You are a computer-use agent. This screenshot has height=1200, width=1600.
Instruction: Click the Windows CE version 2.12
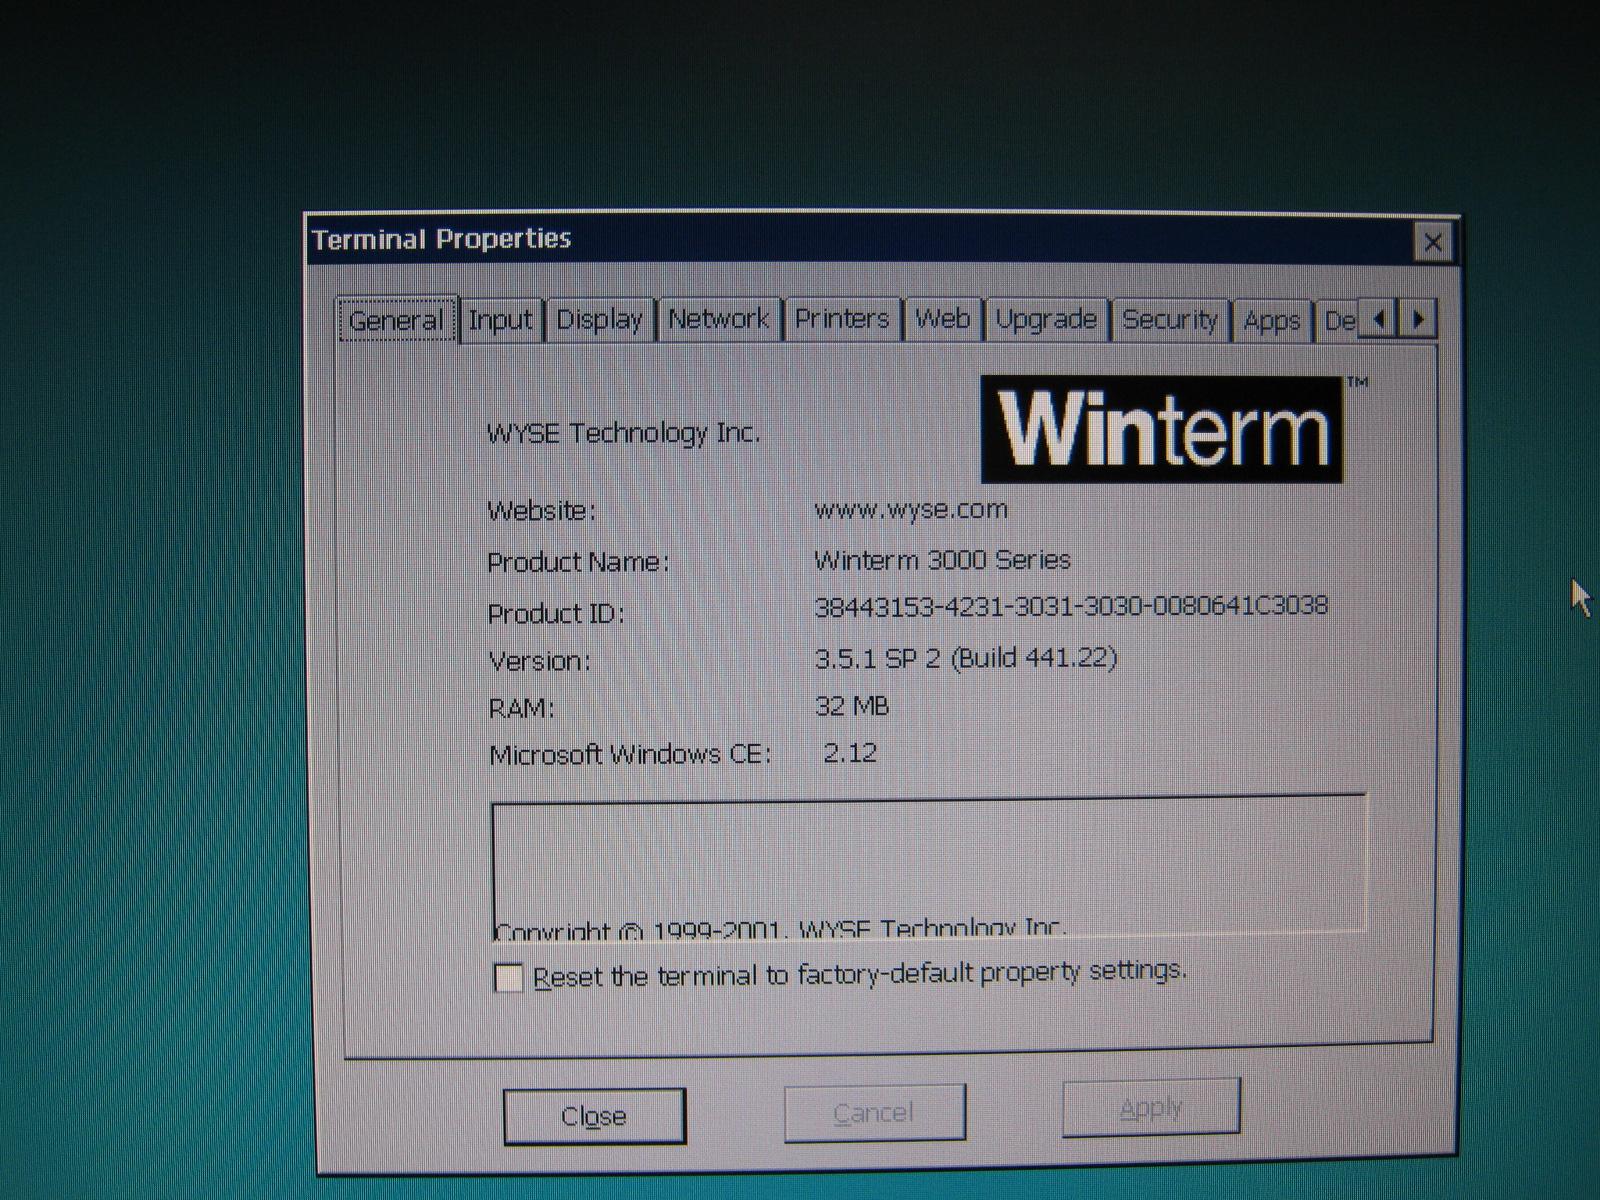(850, 753)
